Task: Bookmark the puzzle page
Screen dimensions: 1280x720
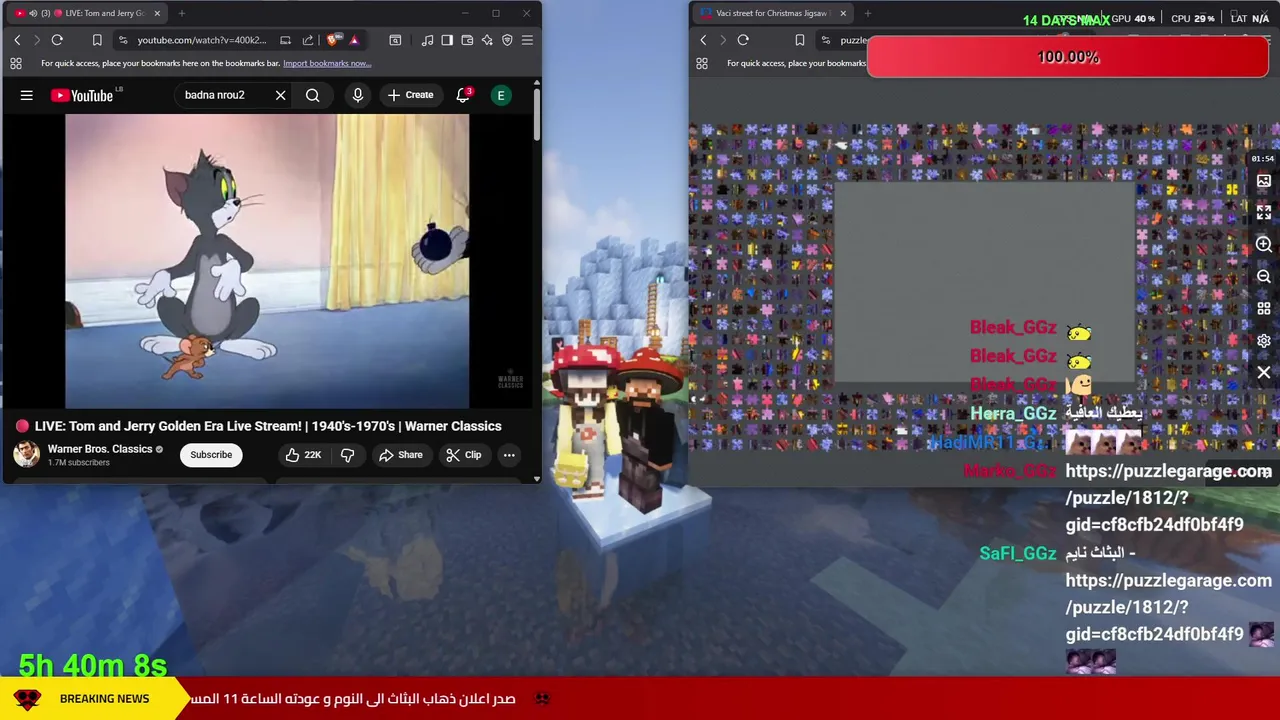Action: [799, 40]
